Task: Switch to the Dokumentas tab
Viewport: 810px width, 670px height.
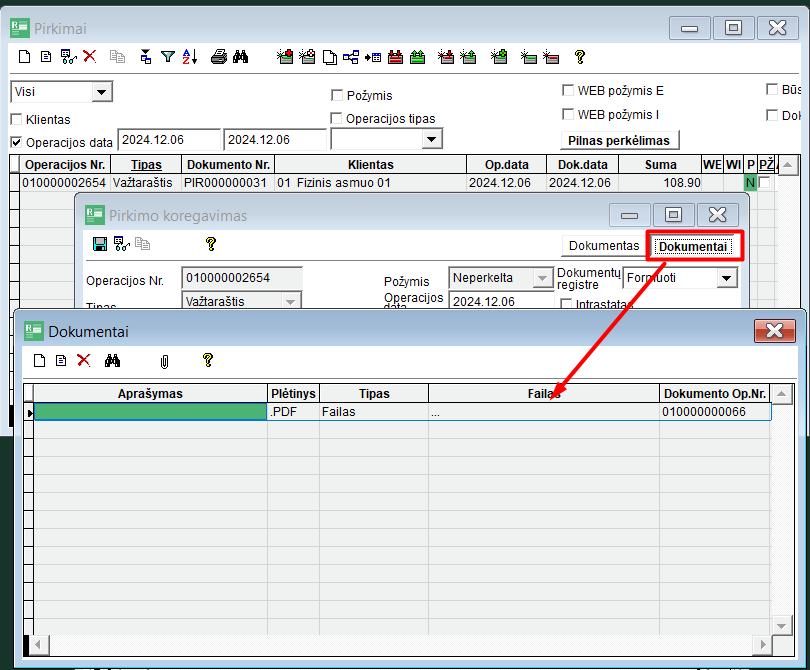Action: [x=604, y=244]
